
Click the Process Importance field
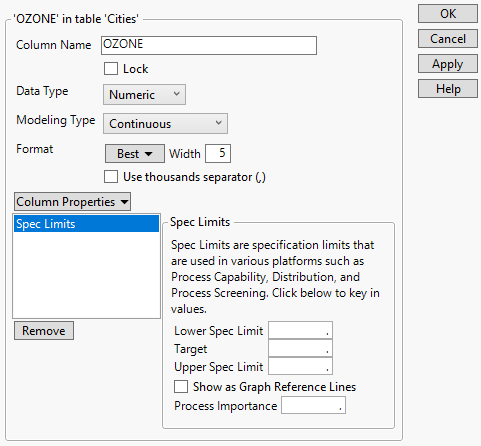tap(313, 405)
